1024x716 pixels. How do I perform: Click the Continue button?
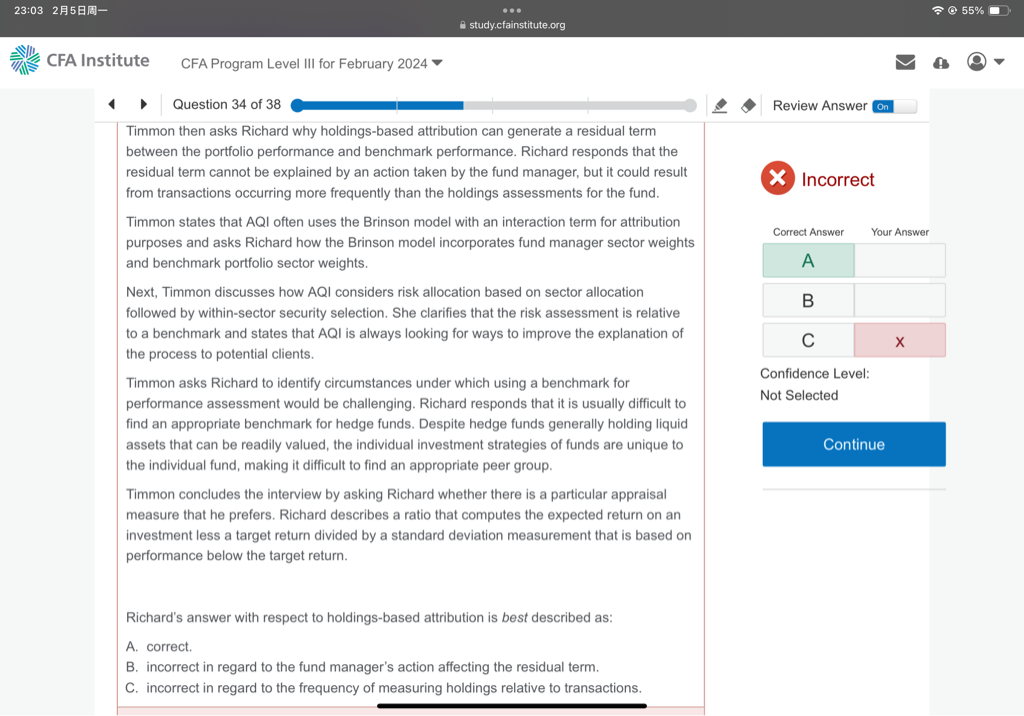coord(854,444)
